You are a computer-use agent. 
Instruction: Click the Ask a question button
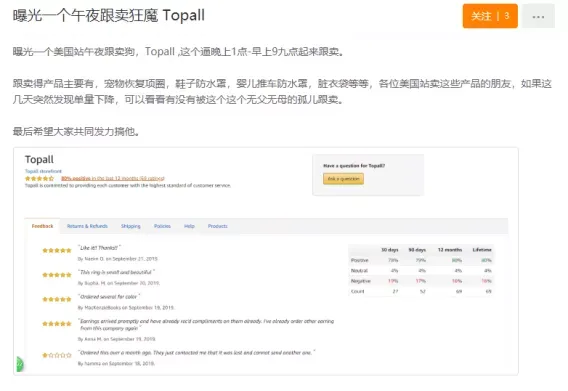click(x=343, y=179)
